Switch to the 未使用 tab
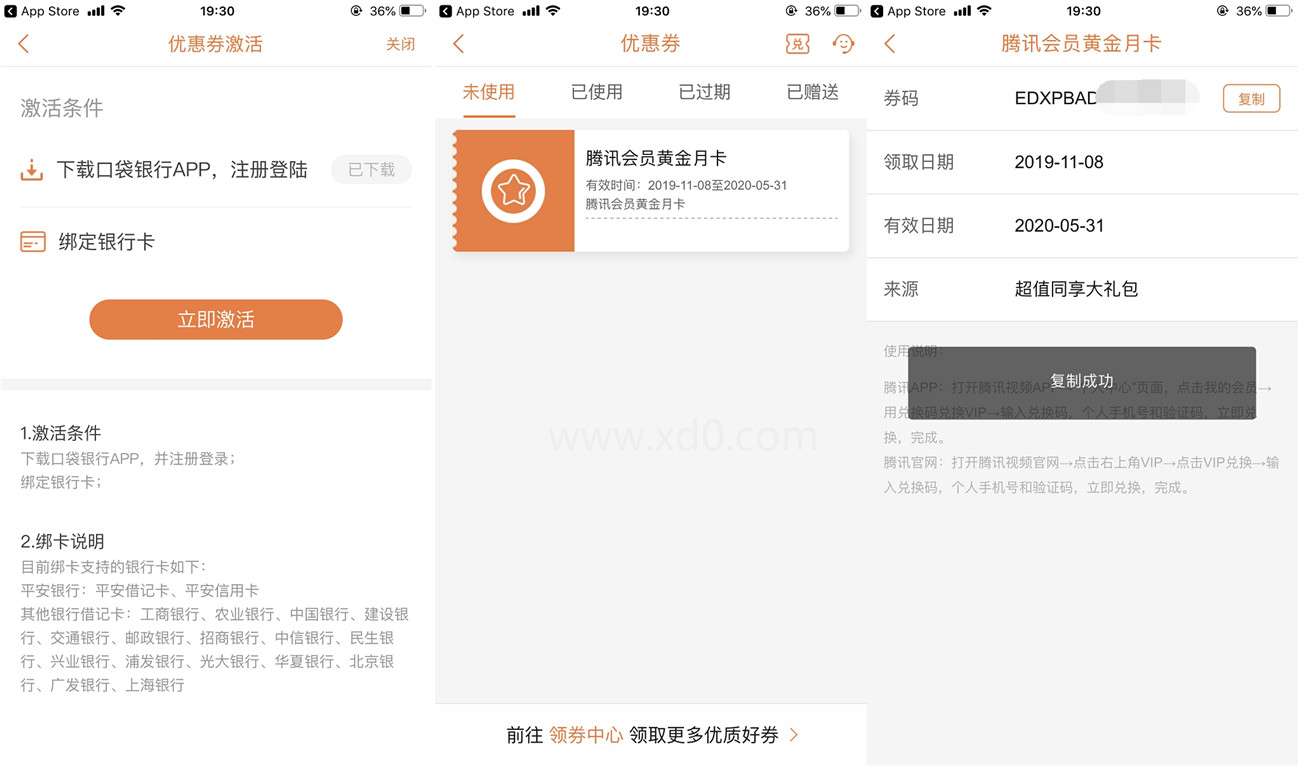Screen dimensions: 1300x766 tap(488, 92)
